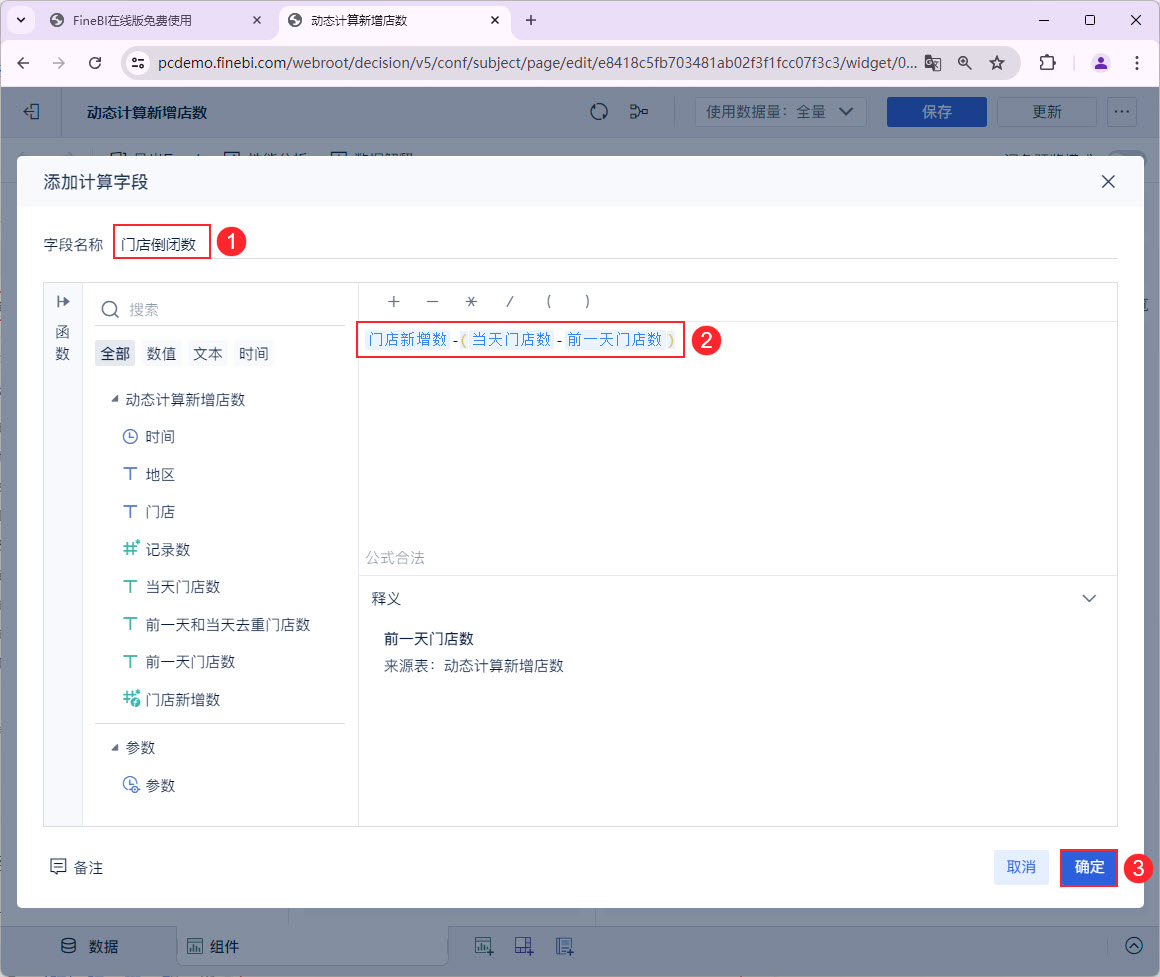
Task: Insert the minus operator
Action: click(x=432, y=302)
